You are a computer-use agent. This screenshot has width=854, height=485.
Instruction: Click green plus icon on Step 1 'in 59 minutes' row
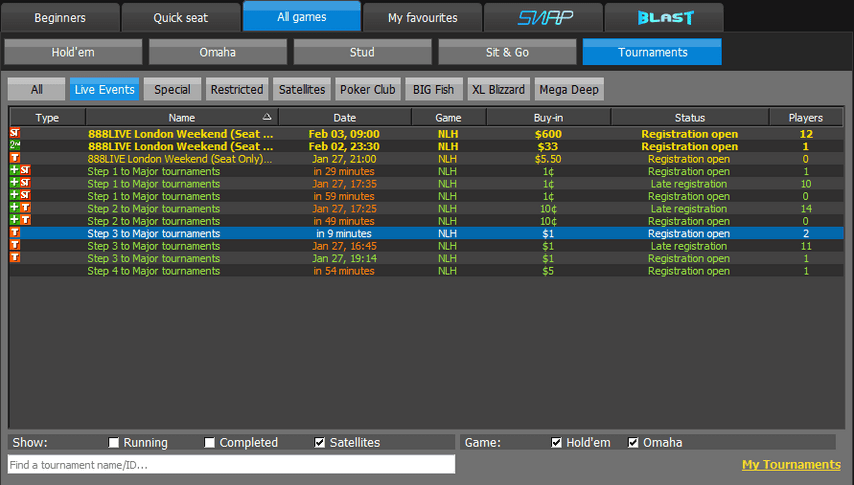point(15,195)
